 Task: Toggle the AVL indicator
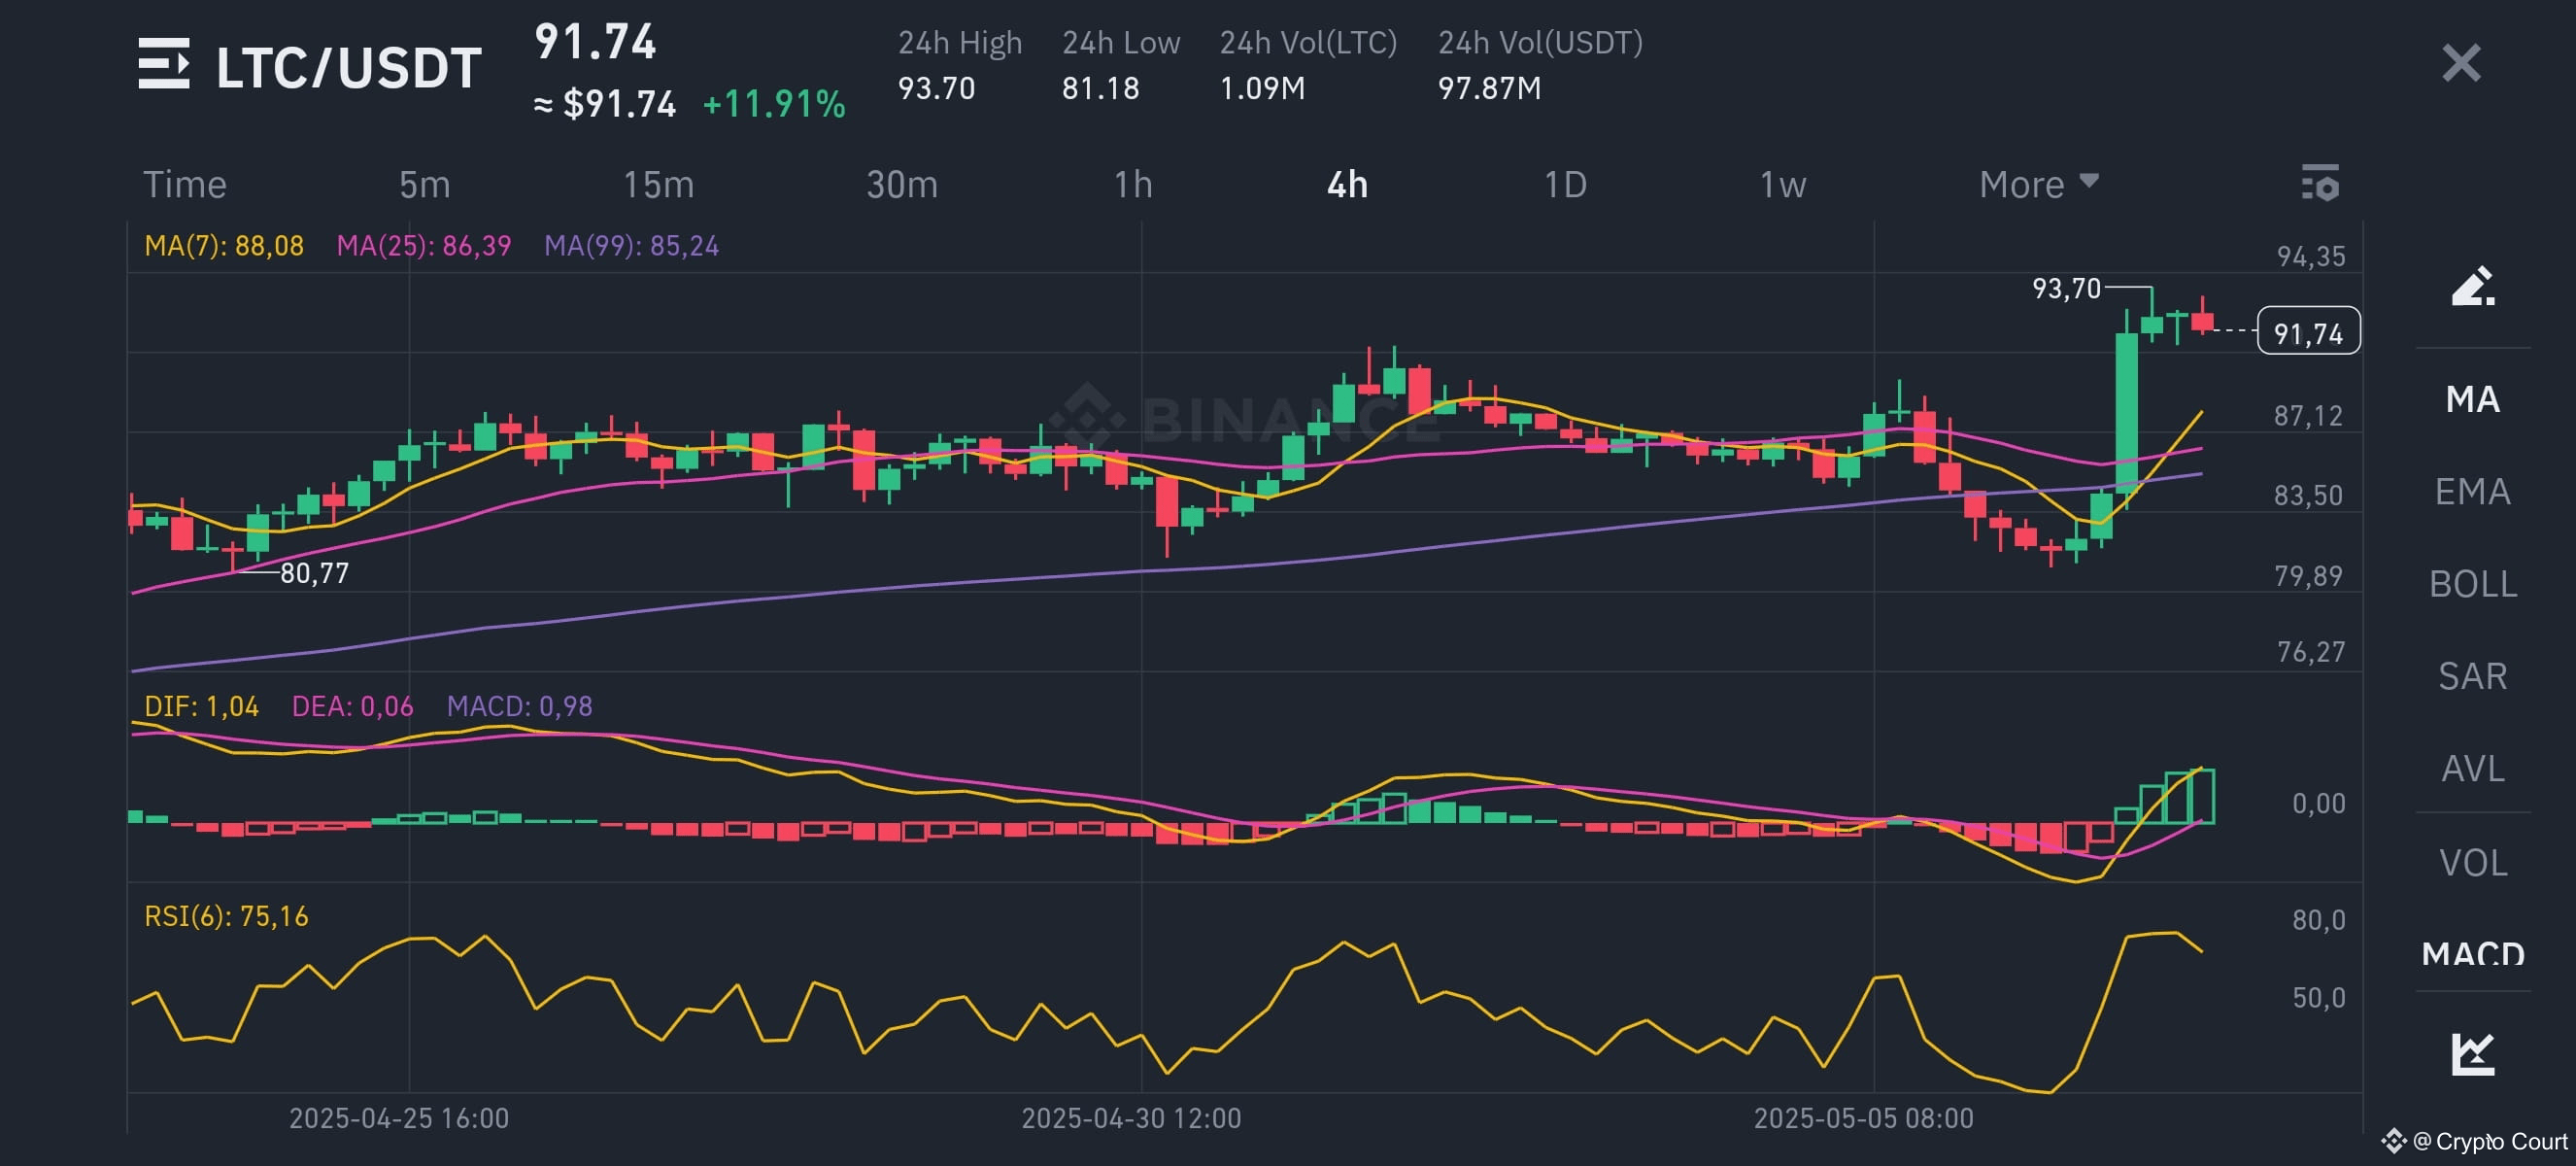tap(2472, 768)
